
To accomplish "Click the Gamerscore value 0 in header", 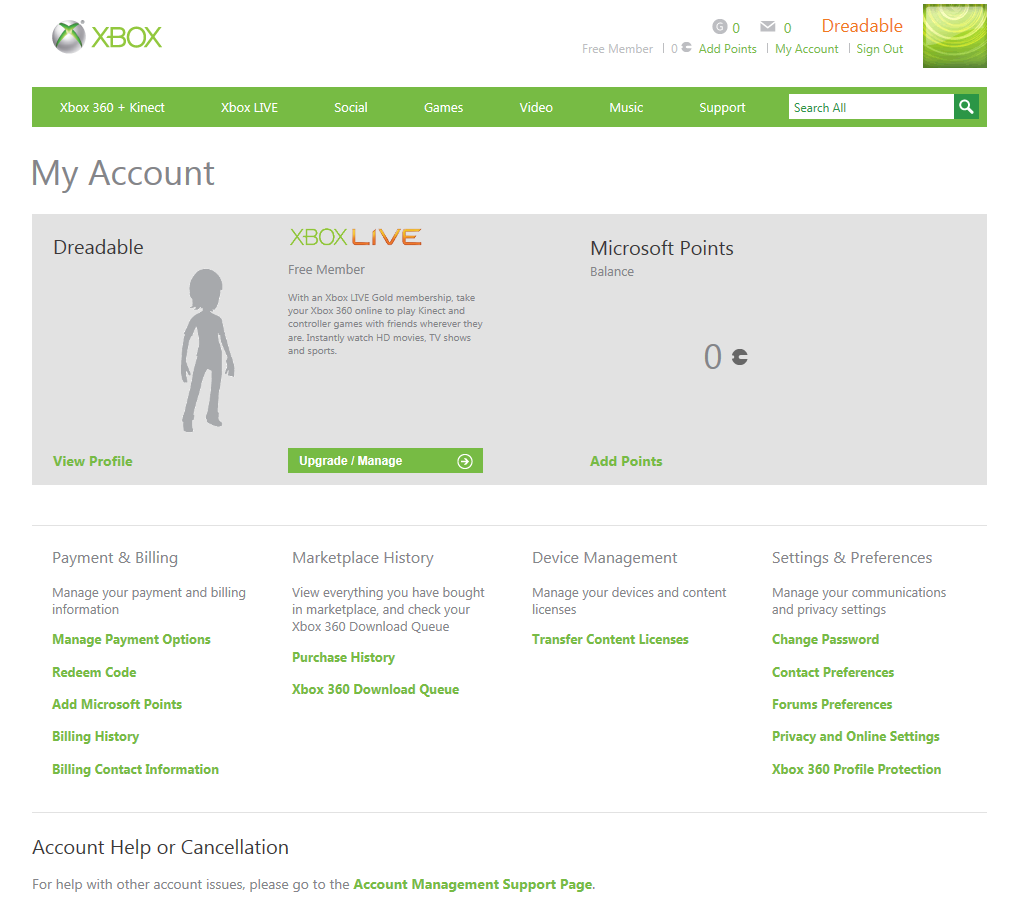I will point(736,28).
